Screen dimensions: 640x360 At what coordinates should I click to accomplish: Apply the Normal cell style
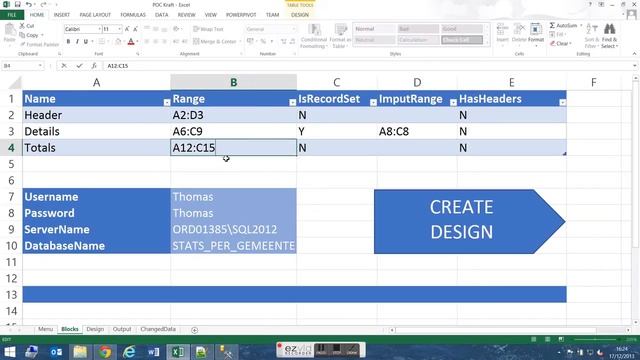pos(374,29)
